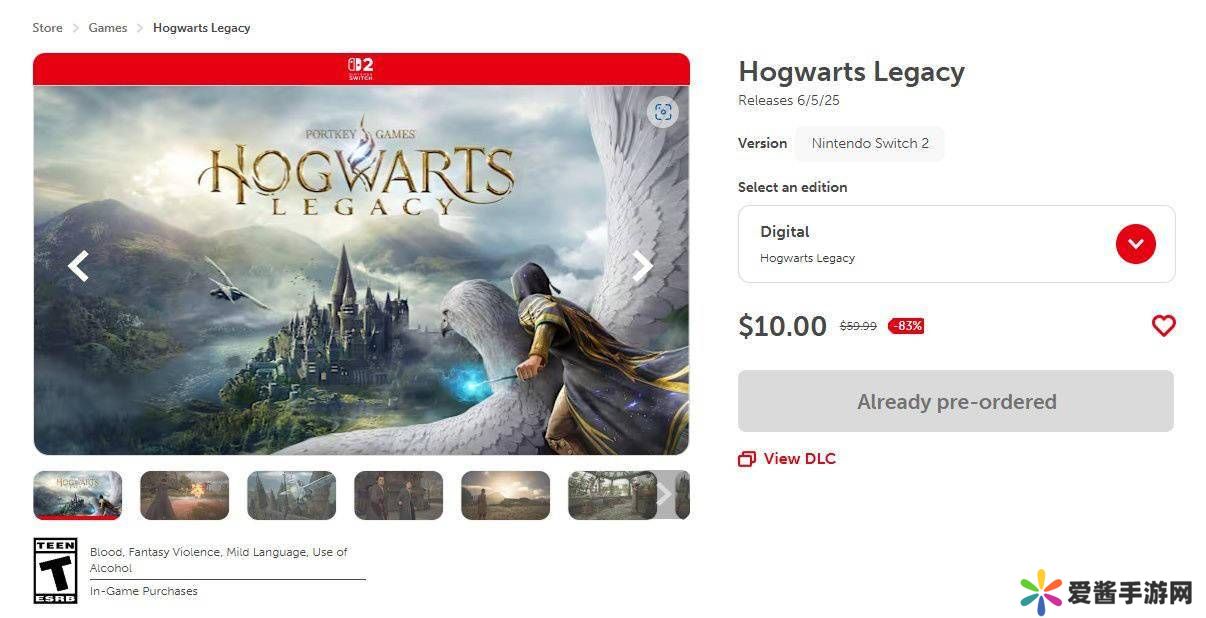Click the Already pre-ordered button
Viewport: 1206px width, 618px height.
[956, 401]
